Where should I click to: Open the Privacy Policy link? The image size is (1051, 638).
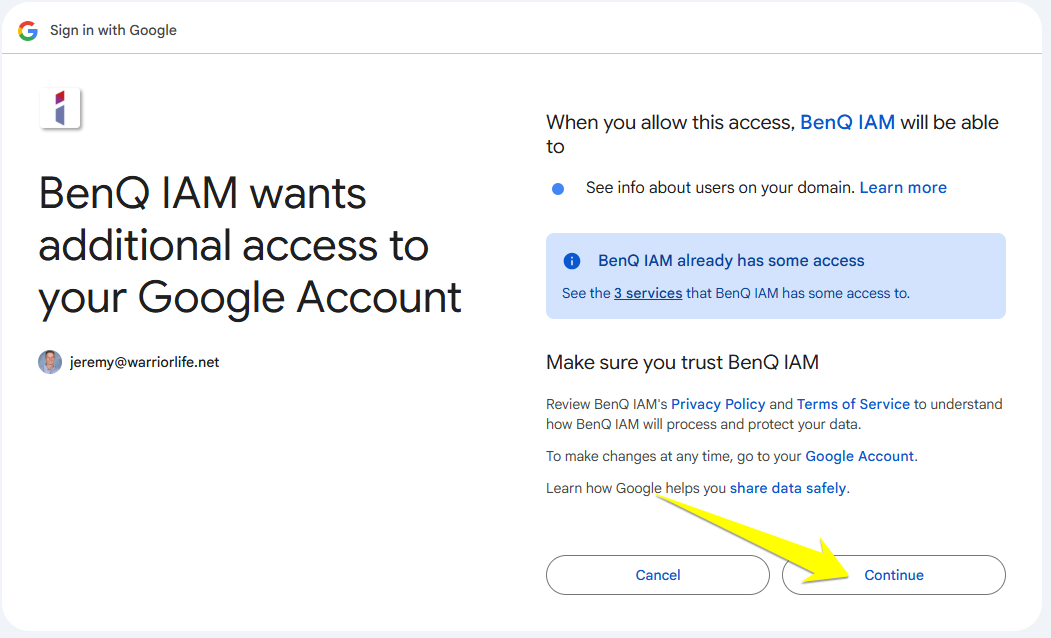click(718, 404)
